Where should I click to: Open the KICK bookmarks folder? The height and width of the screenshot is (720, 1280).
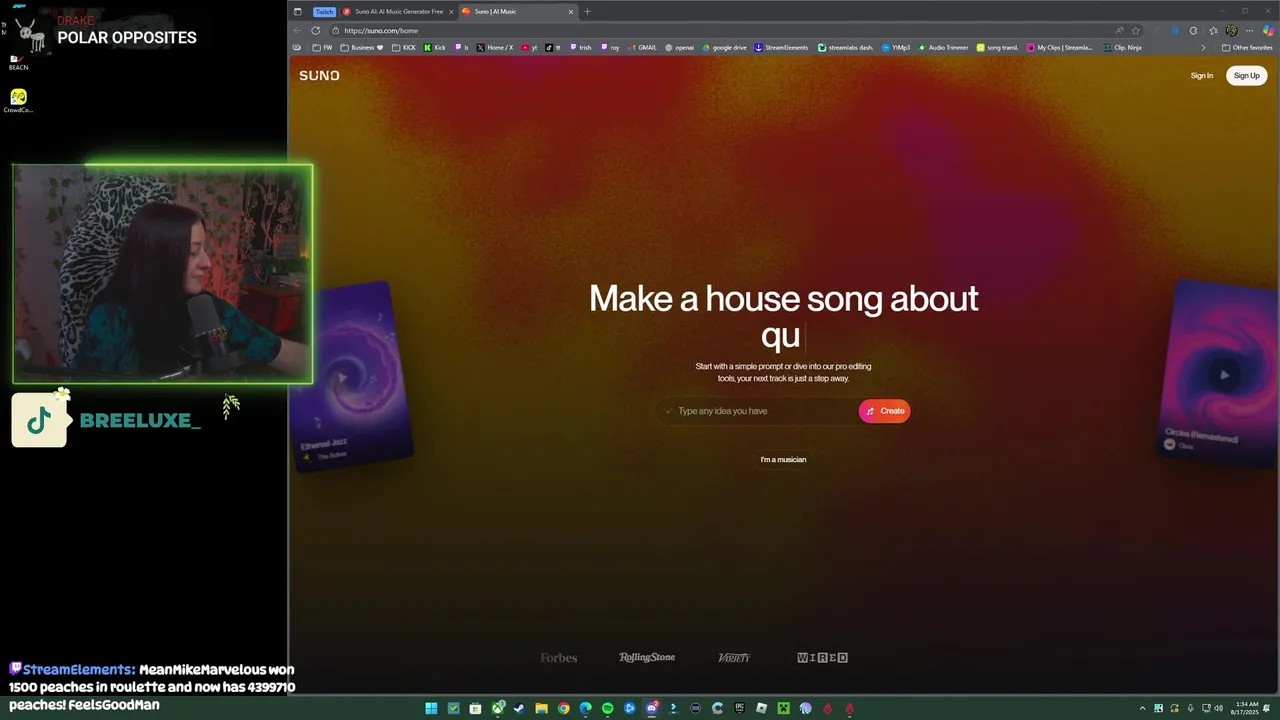pyautogui.click(x=404, y=47)
